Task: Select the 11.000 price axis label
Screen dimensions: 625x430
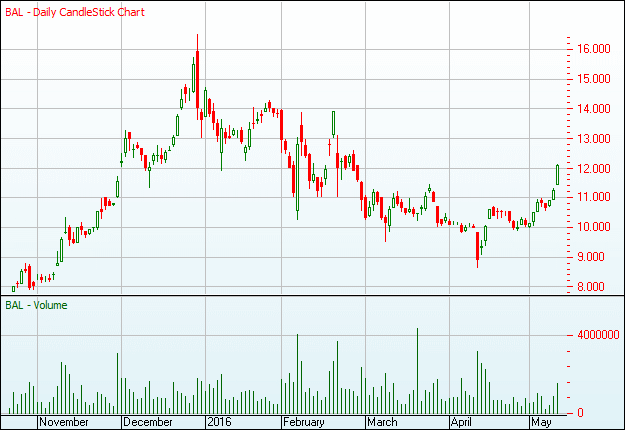Action: click(594, 197)
